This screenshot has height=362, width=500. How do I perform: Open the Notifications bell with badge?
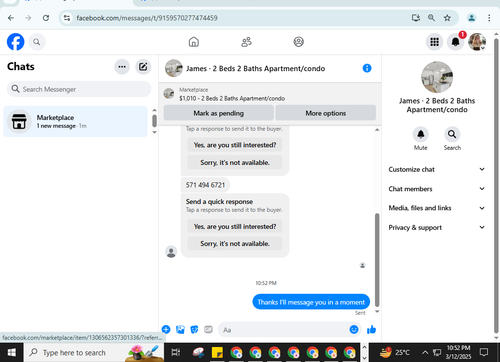(x=455, y=42)
